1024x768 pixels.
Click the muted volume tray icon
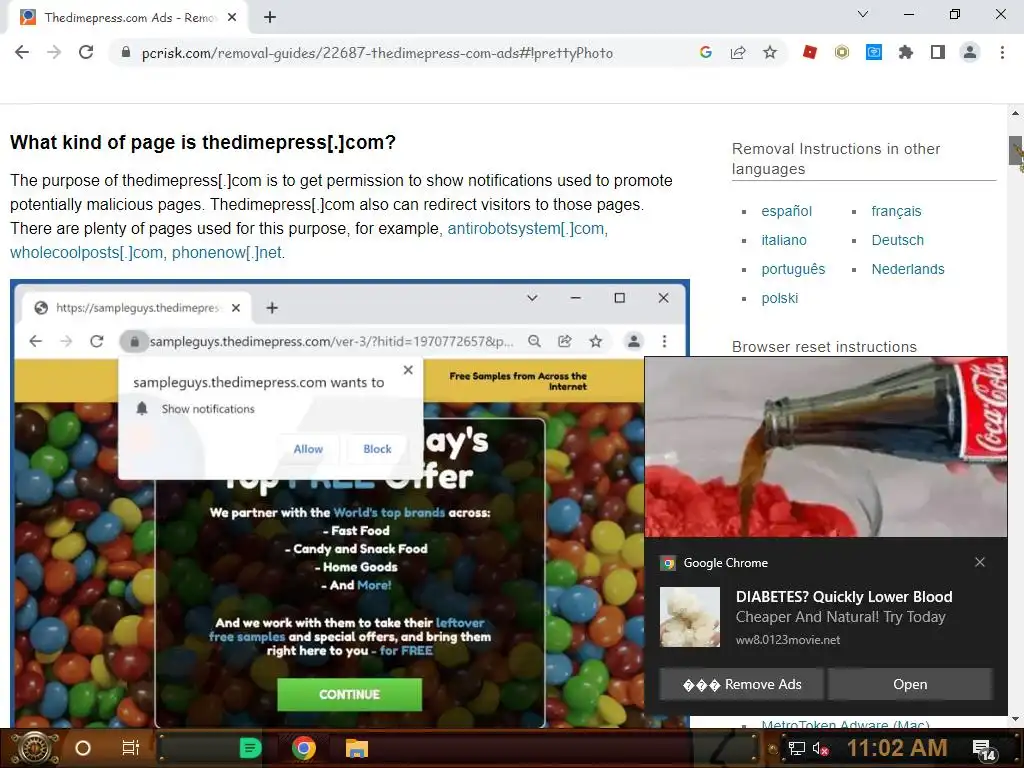(x=821, y=748)
